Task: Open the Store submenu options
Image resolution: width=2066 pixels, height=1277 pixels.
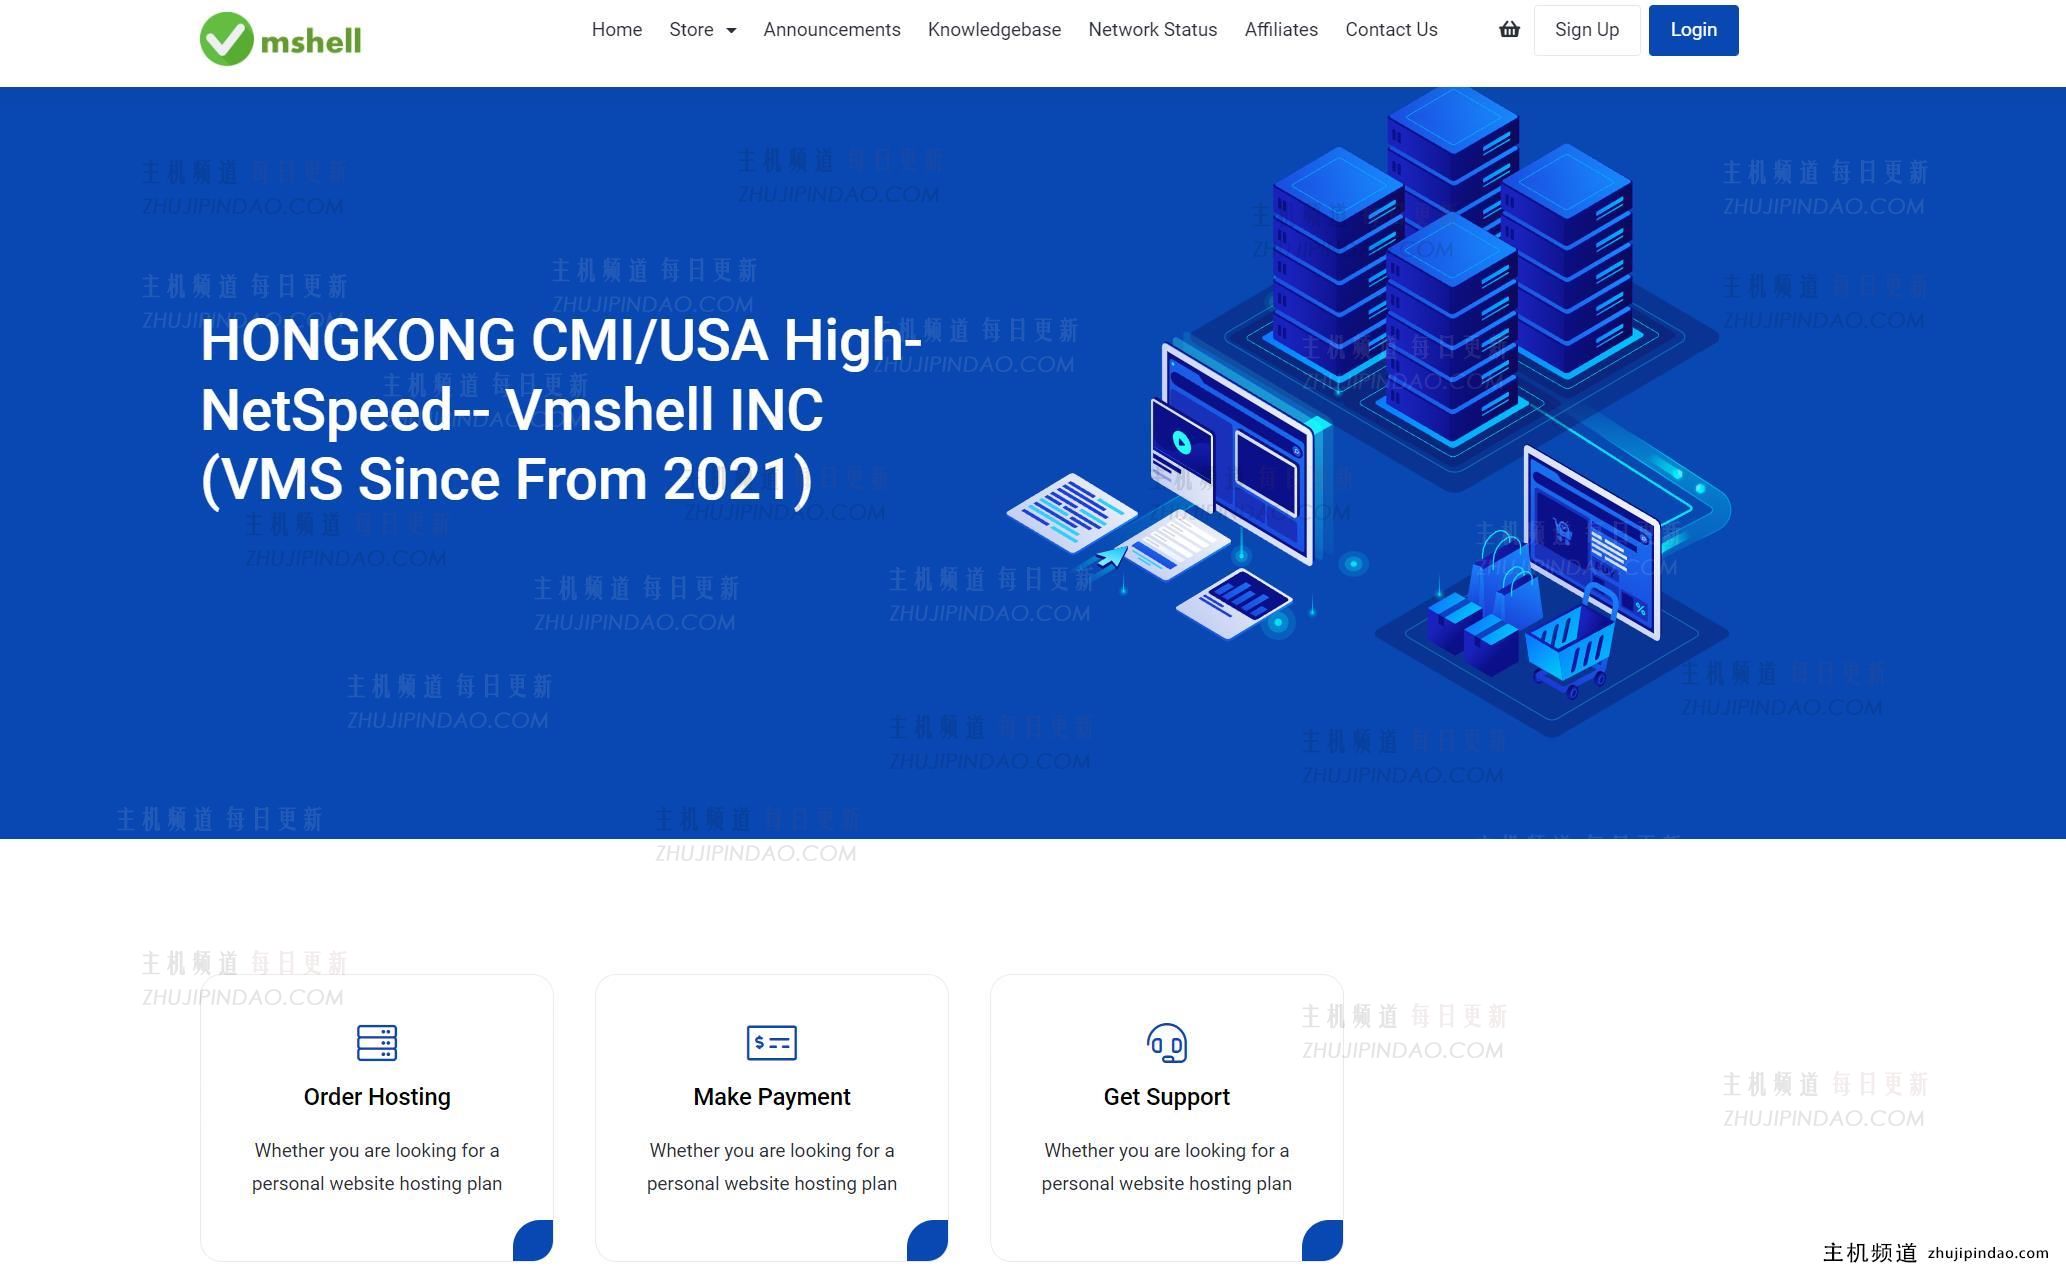Action: click(x=702, y=28)
